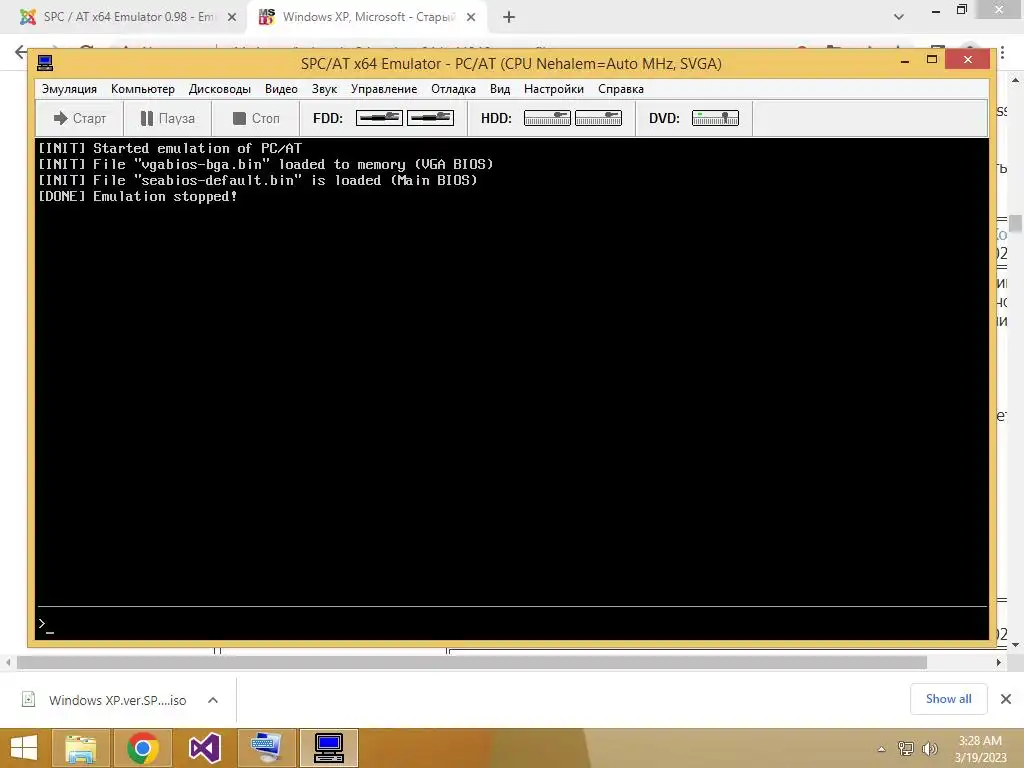Image resolution: width=1024 pixels, height=768 pixels.
Task: Click the "Started emulation of PC/AT" console line
Action: 170,148
